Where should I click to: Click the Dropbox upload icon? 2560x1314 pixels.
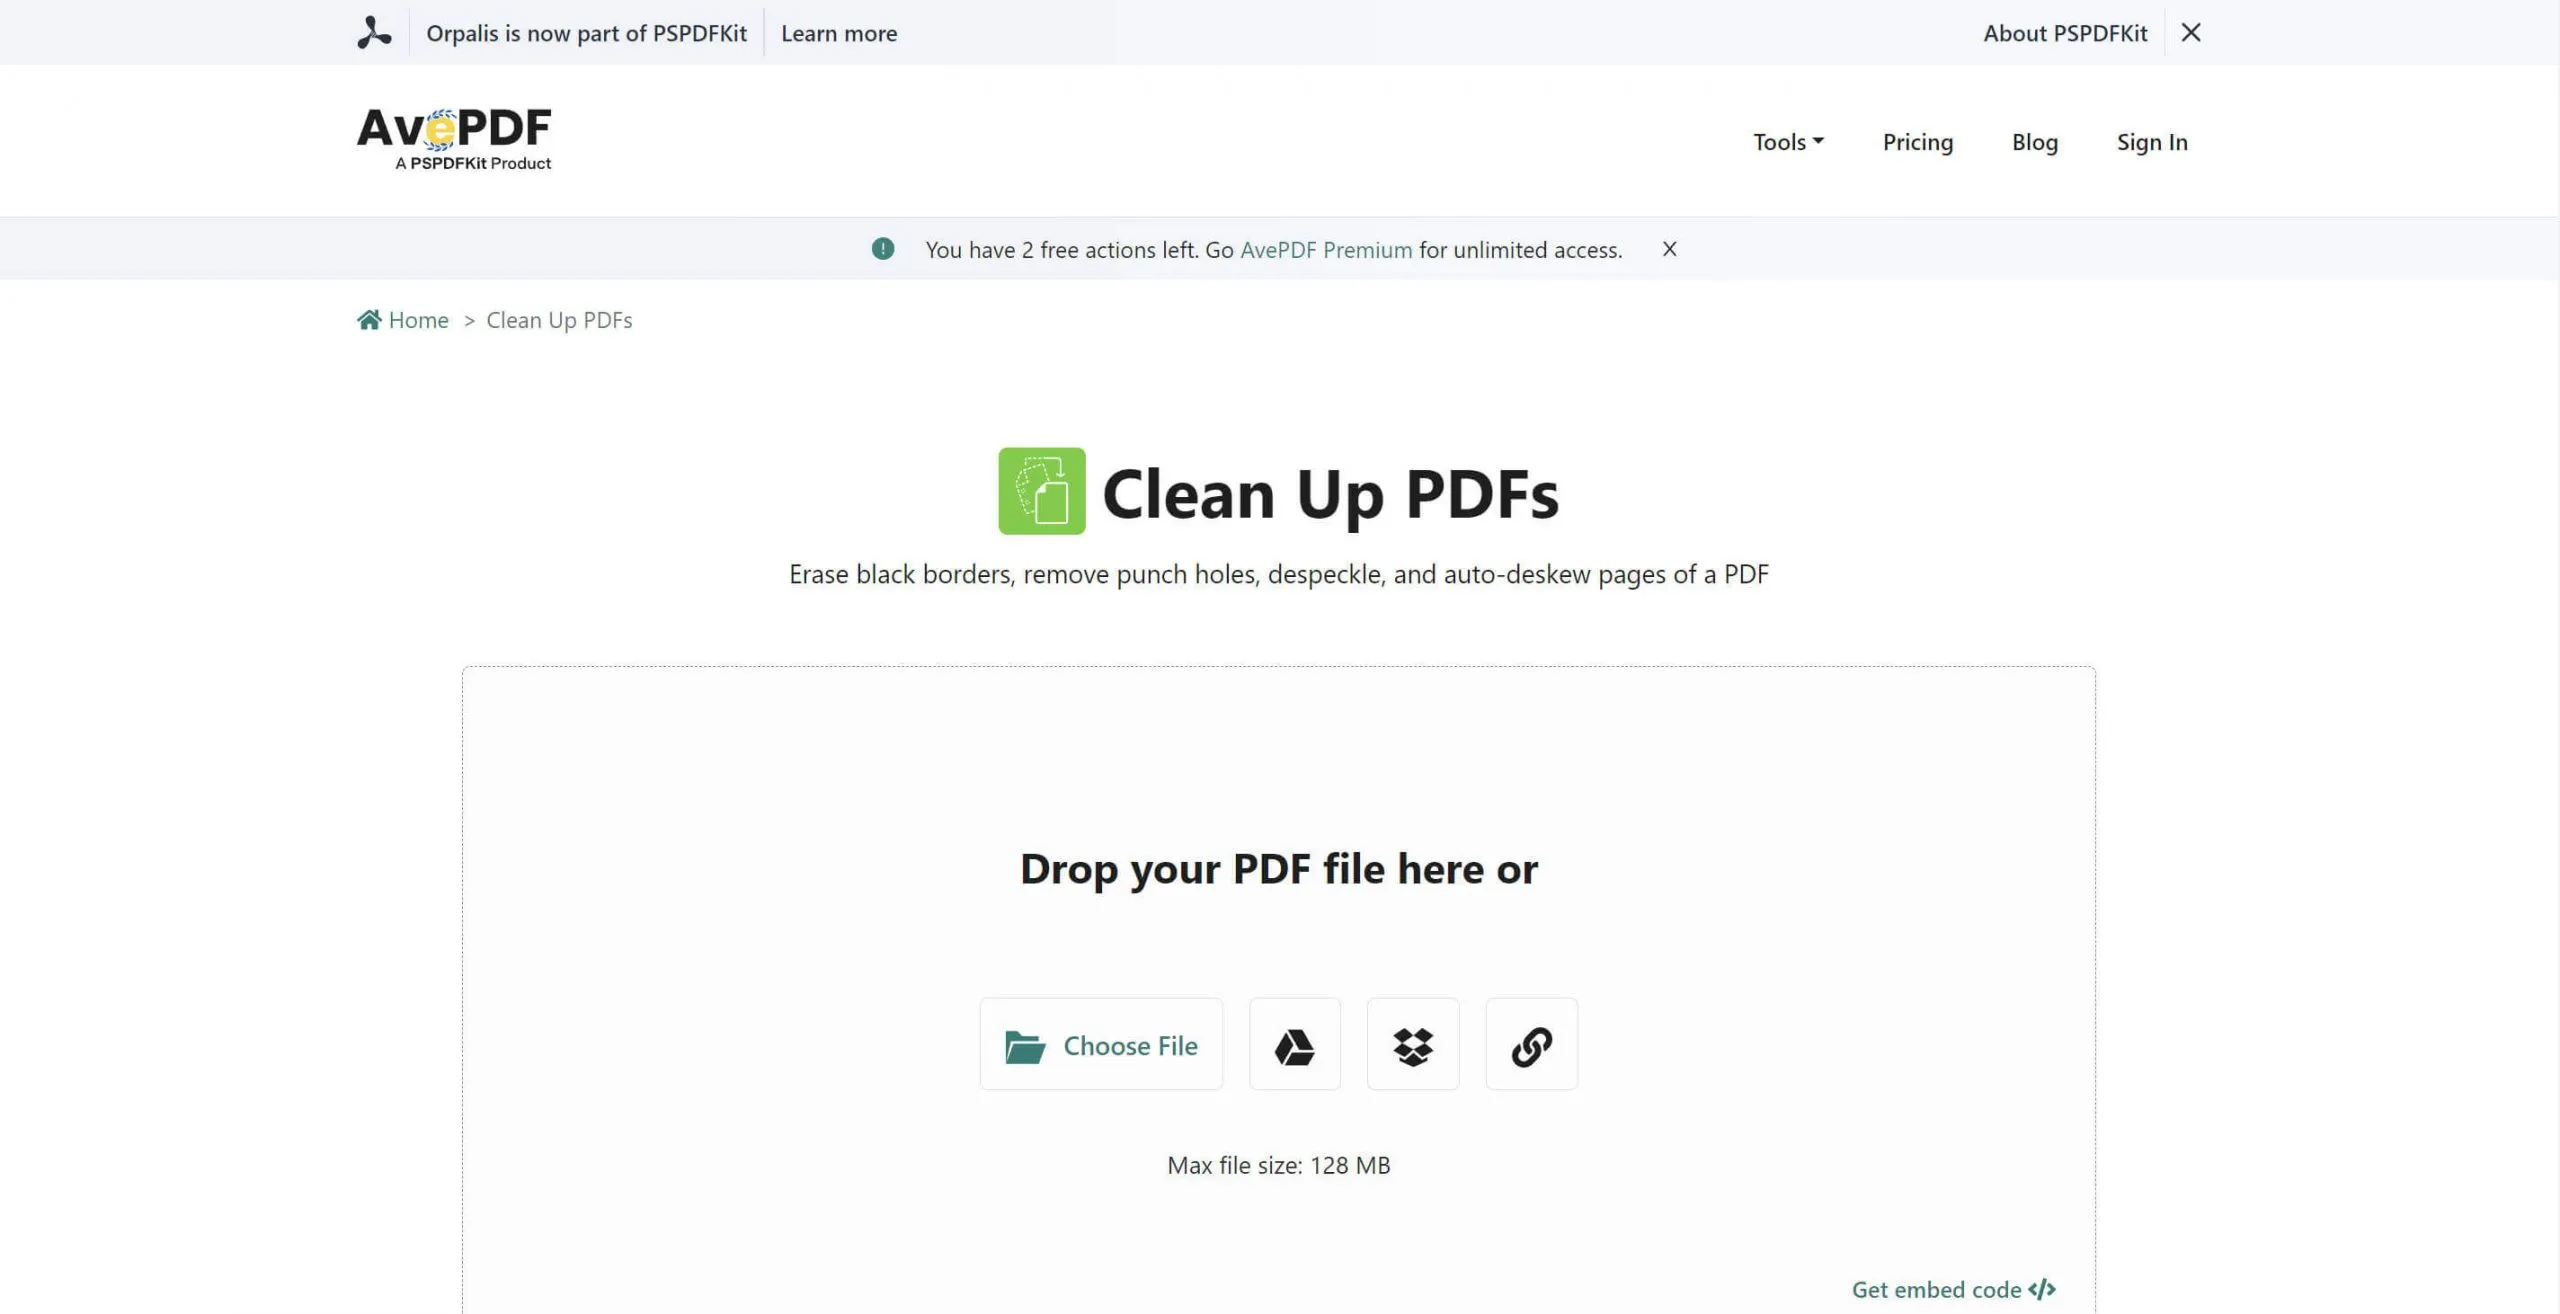[x=1412, y=1044]
